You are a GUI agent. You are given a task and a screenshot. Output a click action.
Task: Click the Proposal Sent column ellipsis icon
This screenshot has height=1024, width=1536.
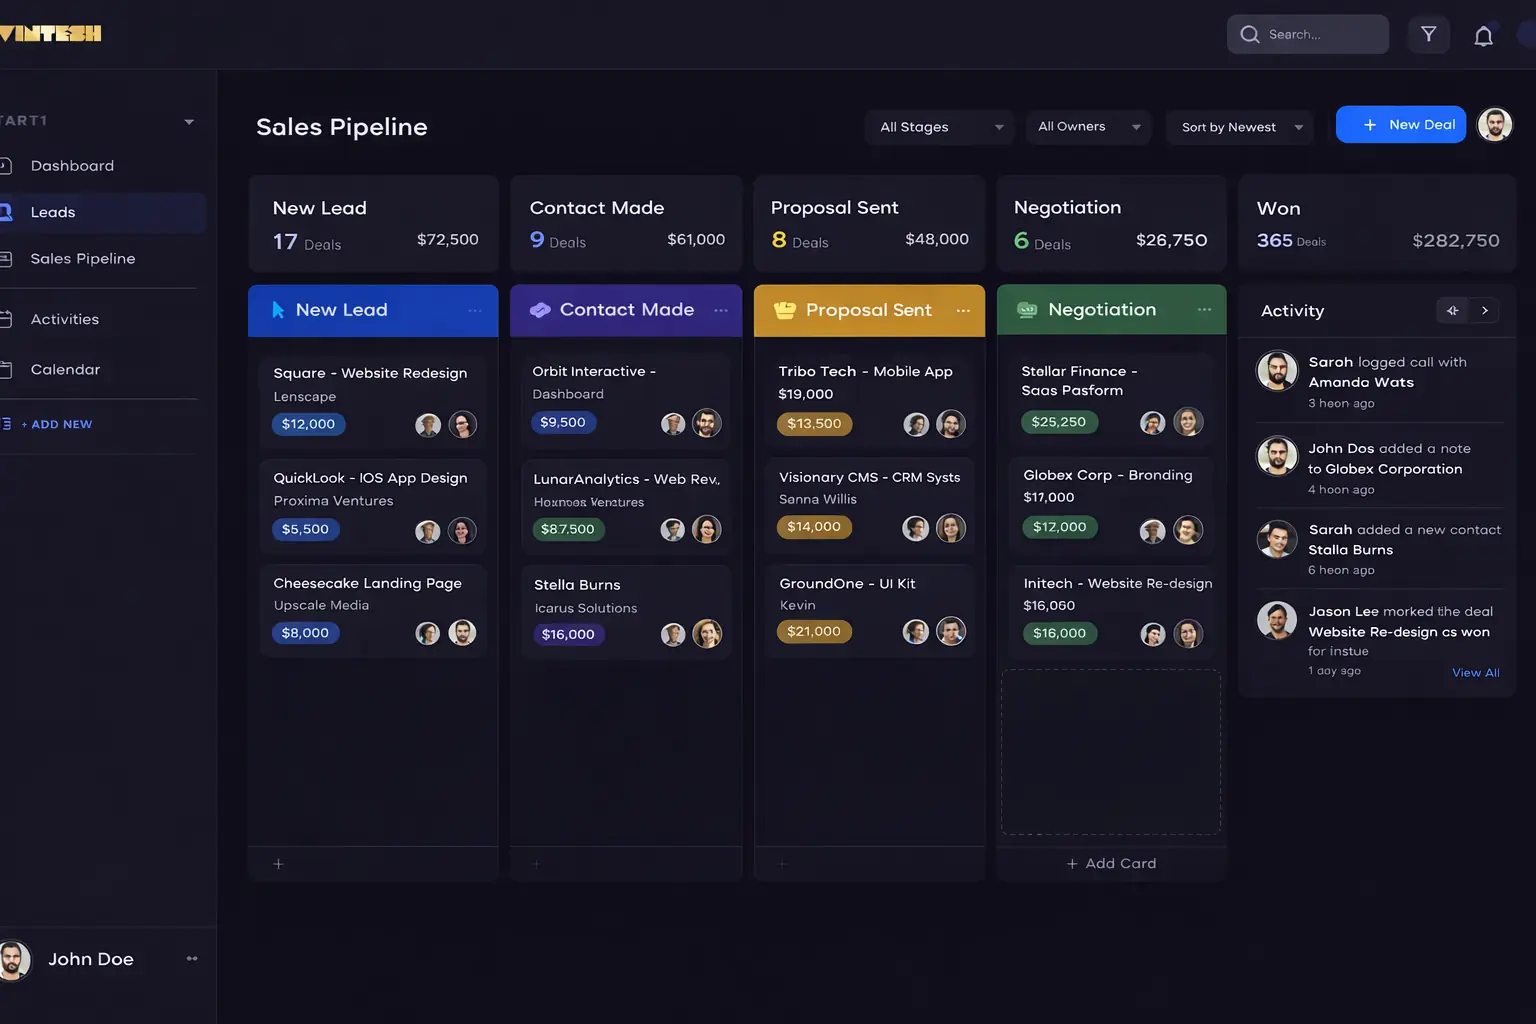(x=963, y=311)
